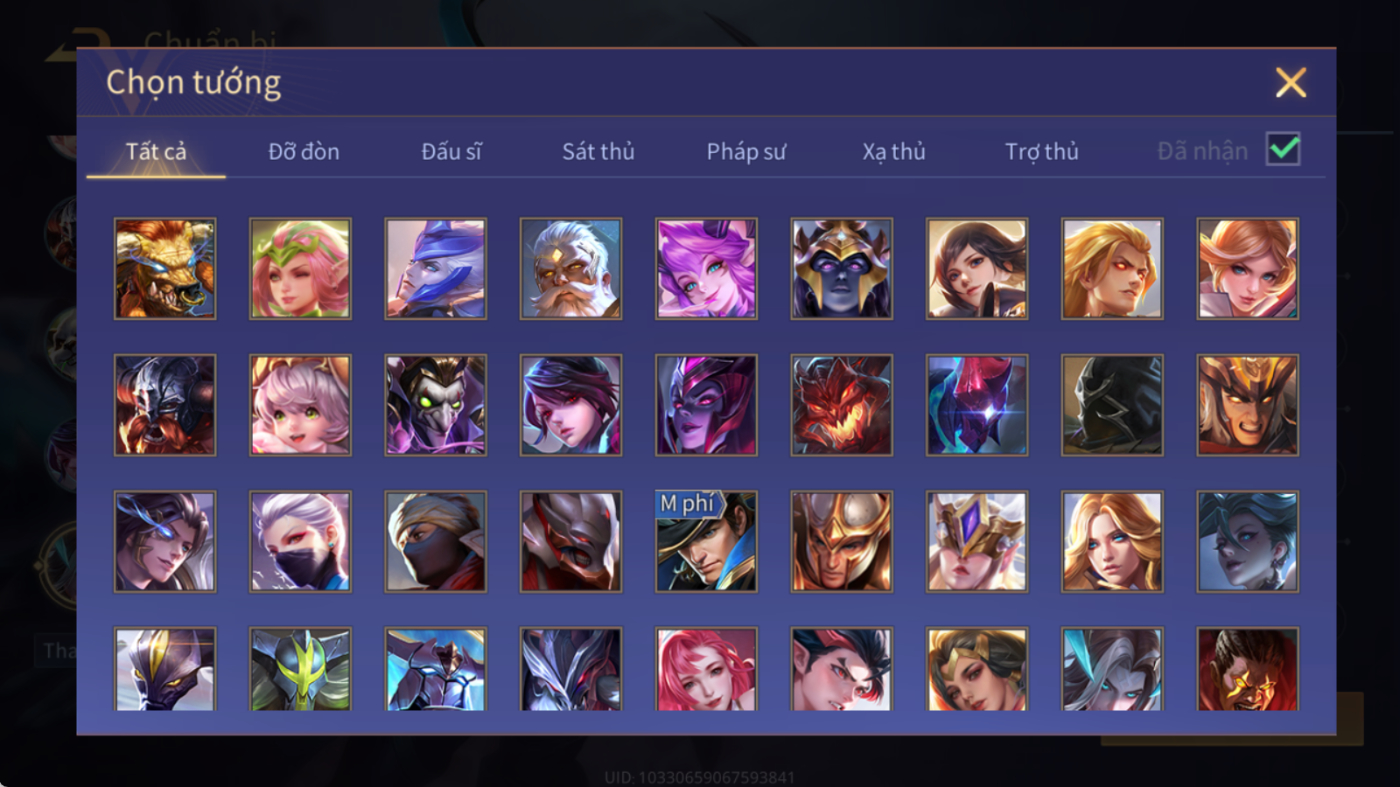Screen dimensions: 1400x787
Task: Switch to the "Đỡ đòn" tab
Action: (304, 152)
